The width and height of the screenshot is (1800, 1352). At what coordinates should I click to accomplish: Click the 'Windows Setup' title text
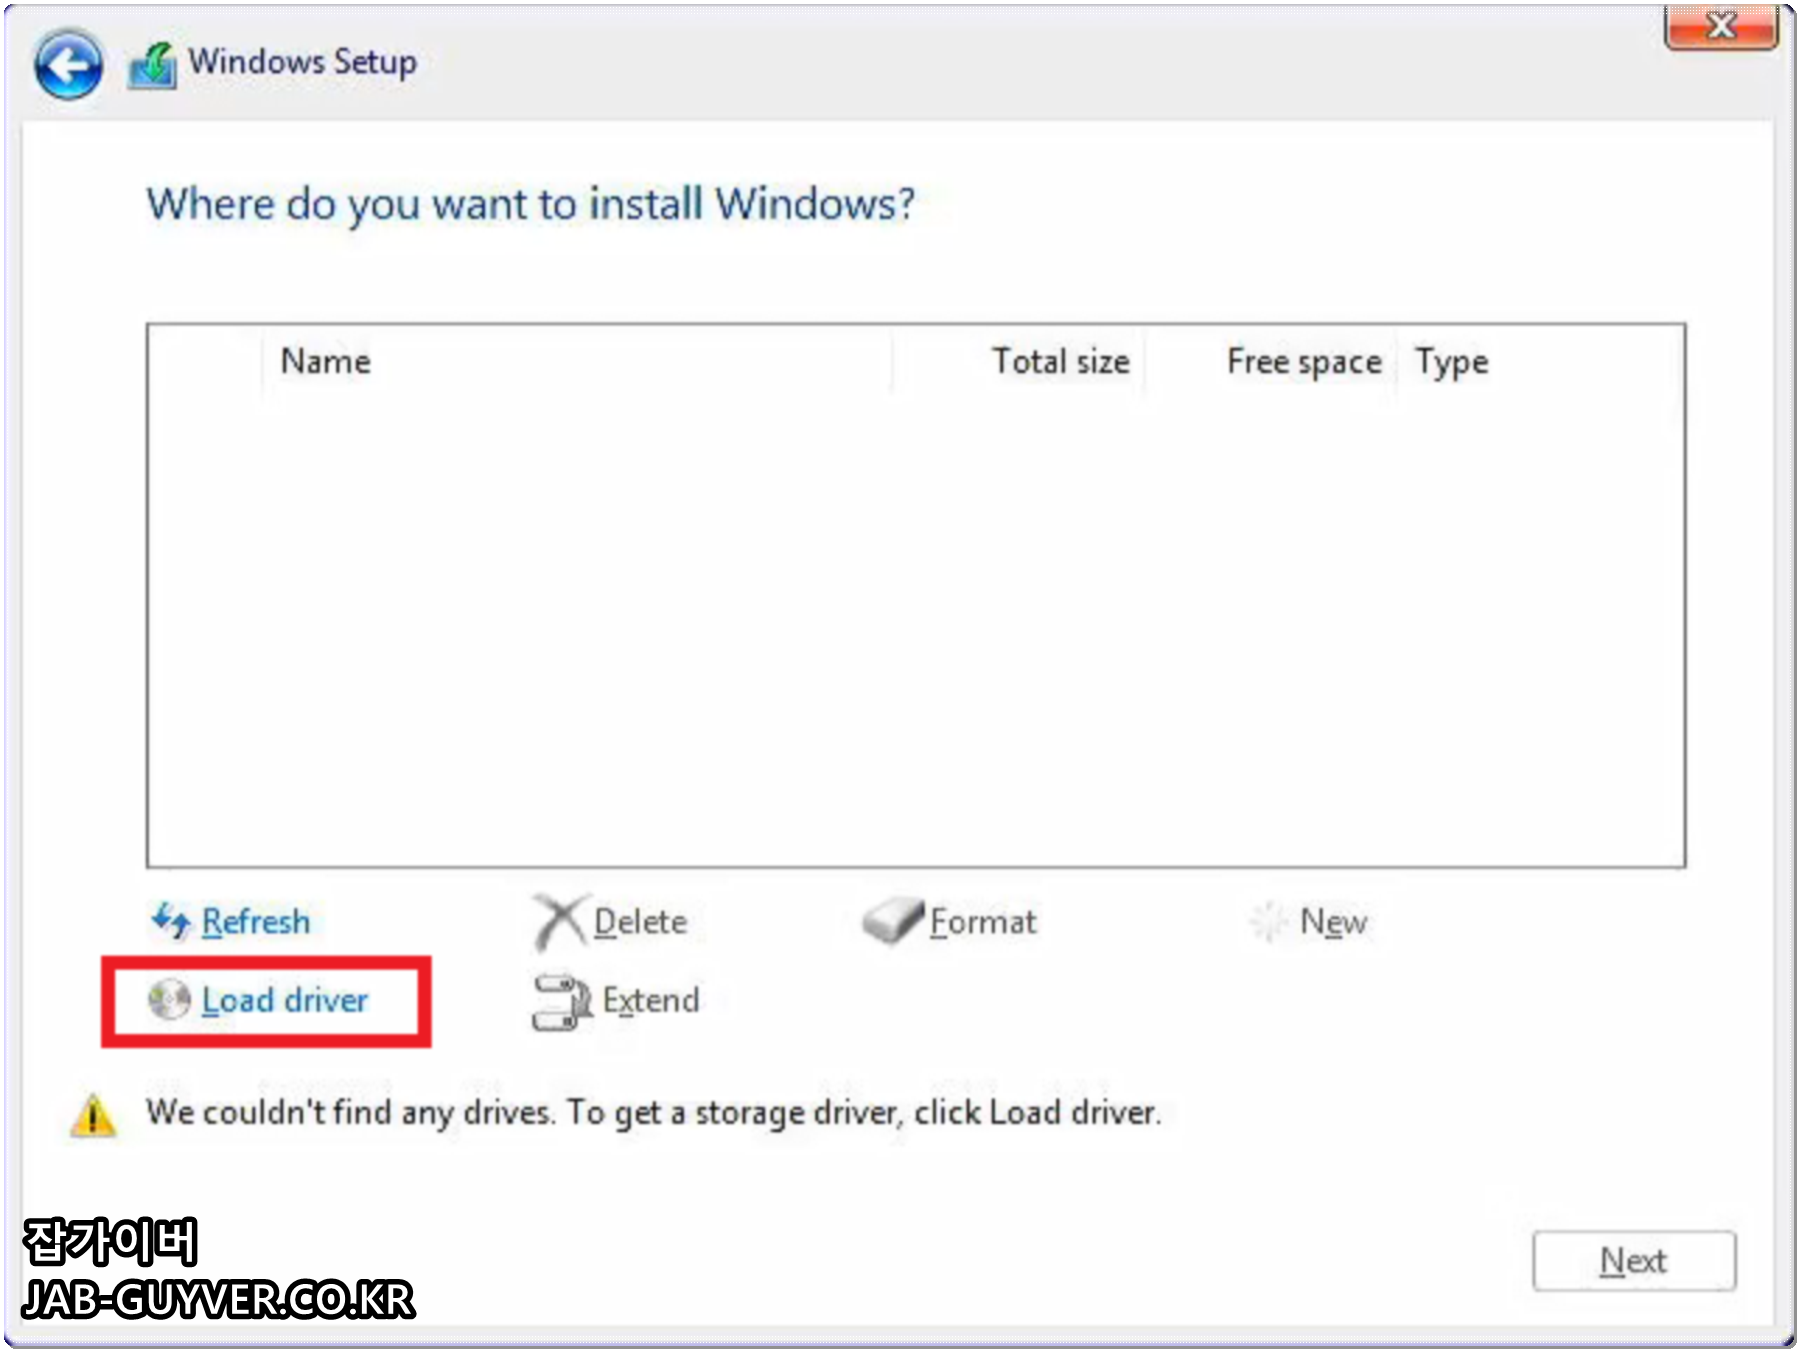[302, 62]
